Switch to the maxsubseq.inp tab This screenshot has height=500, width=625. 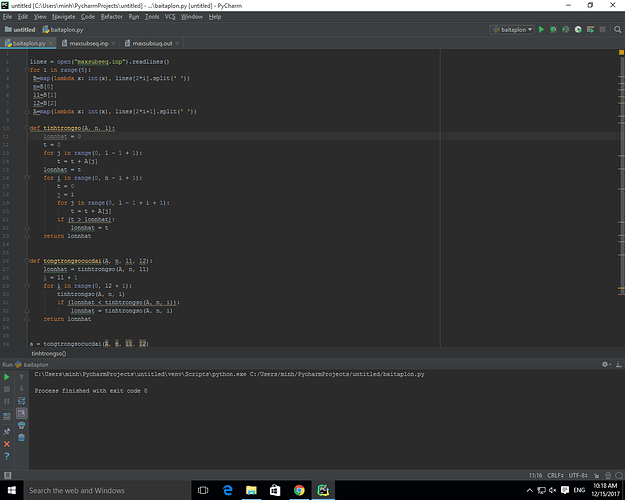point(88,44)
